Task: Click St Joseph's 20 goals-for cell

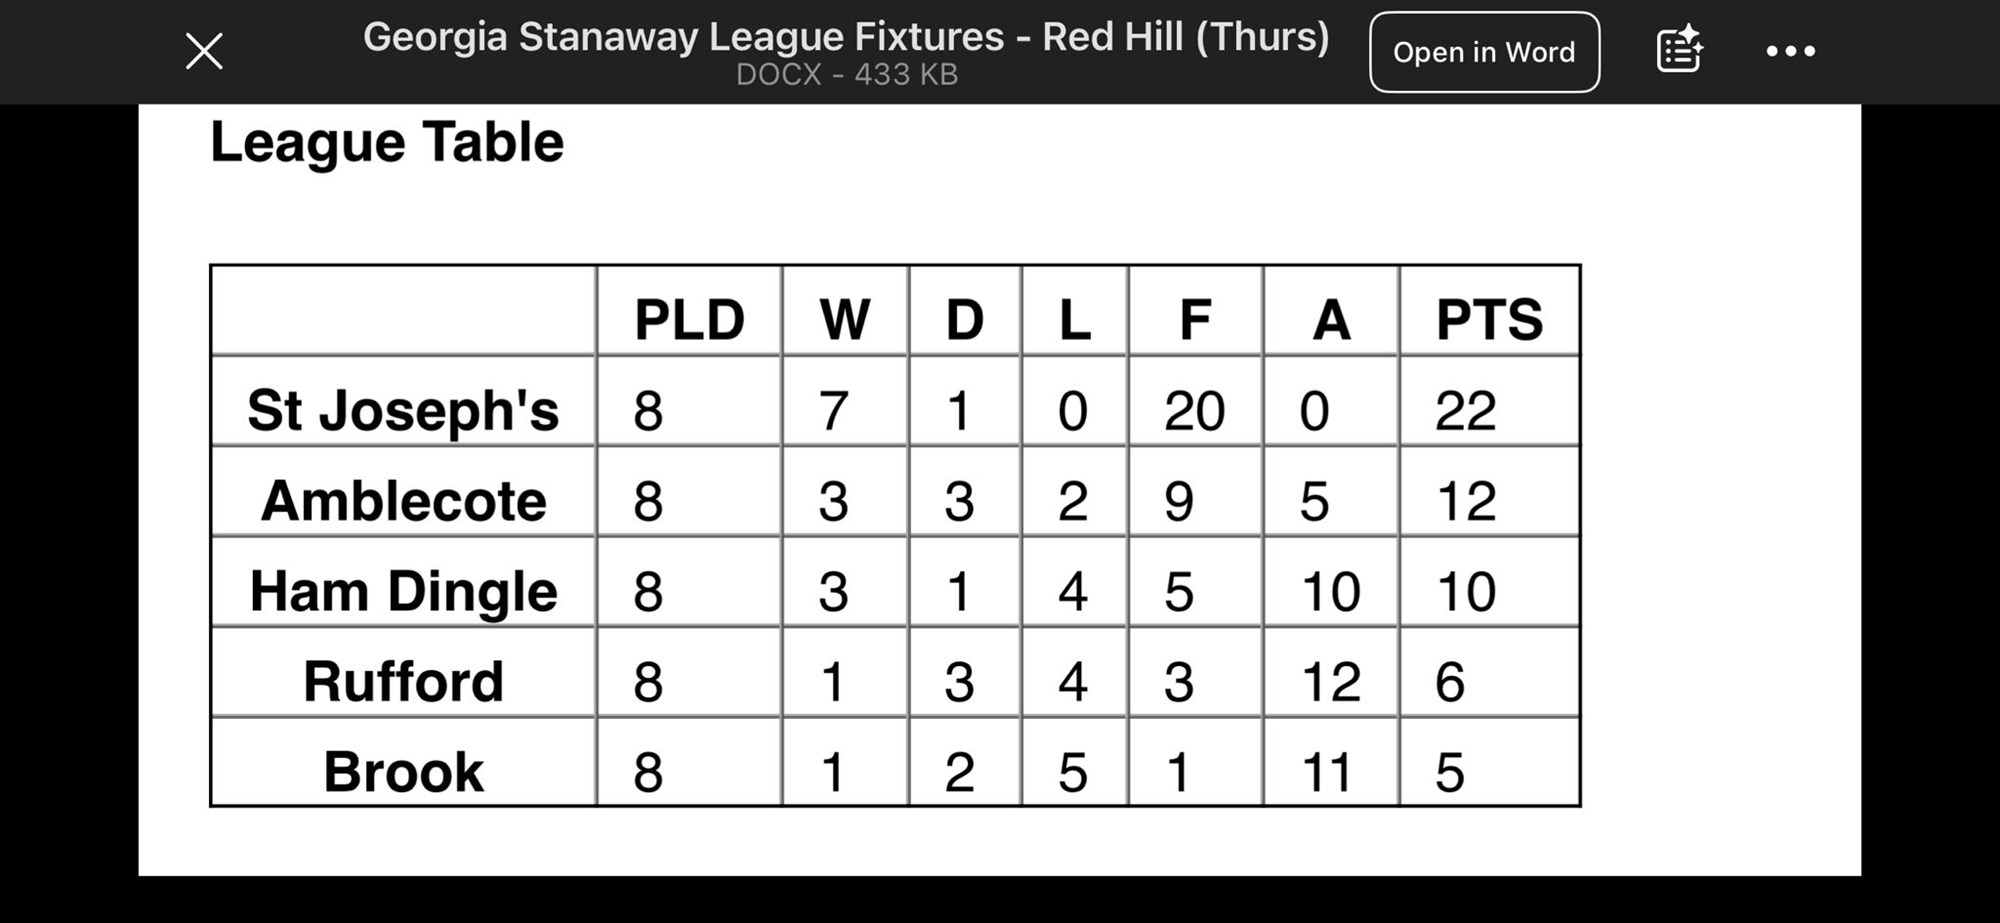Action: pyautogui.click(x=1194, y=410)
